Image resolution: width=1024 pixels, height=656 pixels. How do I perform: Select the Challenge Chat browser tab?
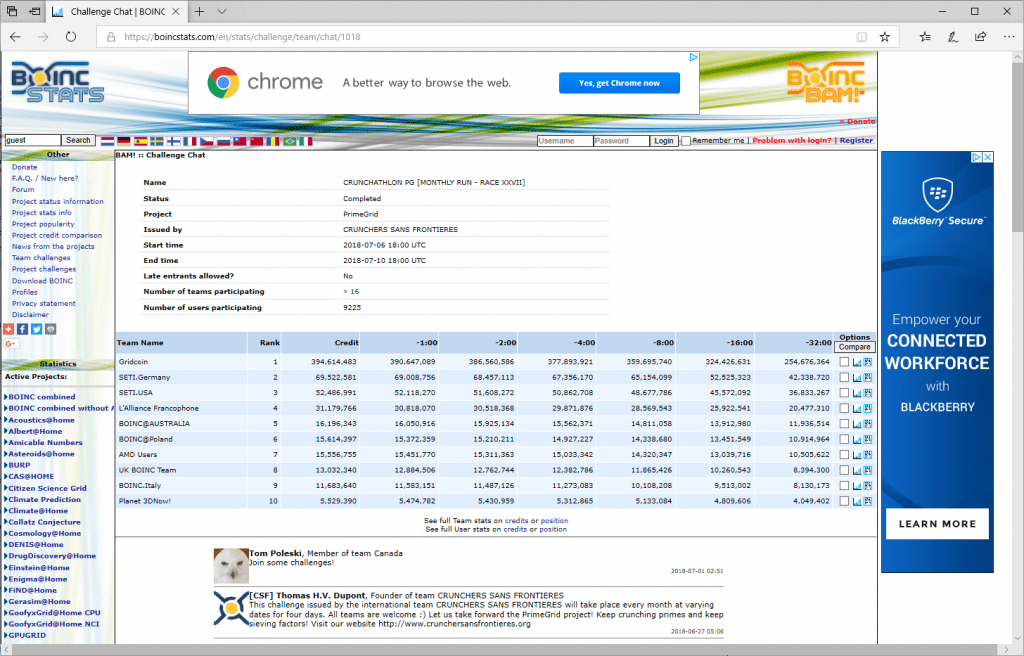pos(116,12)
